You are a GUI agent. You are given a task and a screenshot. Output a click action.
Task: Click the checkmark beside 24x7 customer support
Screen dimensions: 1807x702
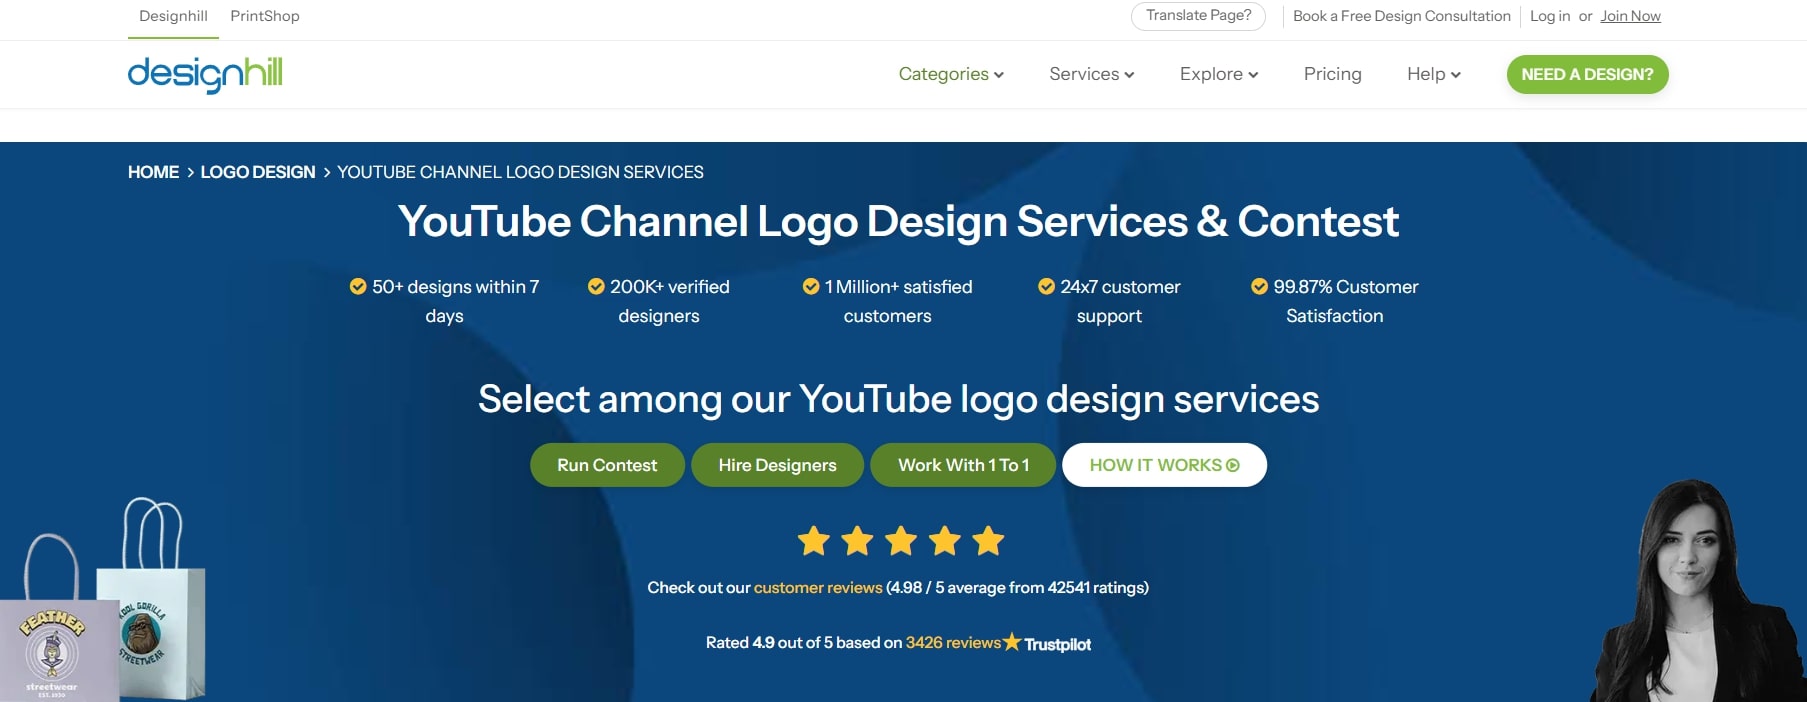(x=1046, y=287)
